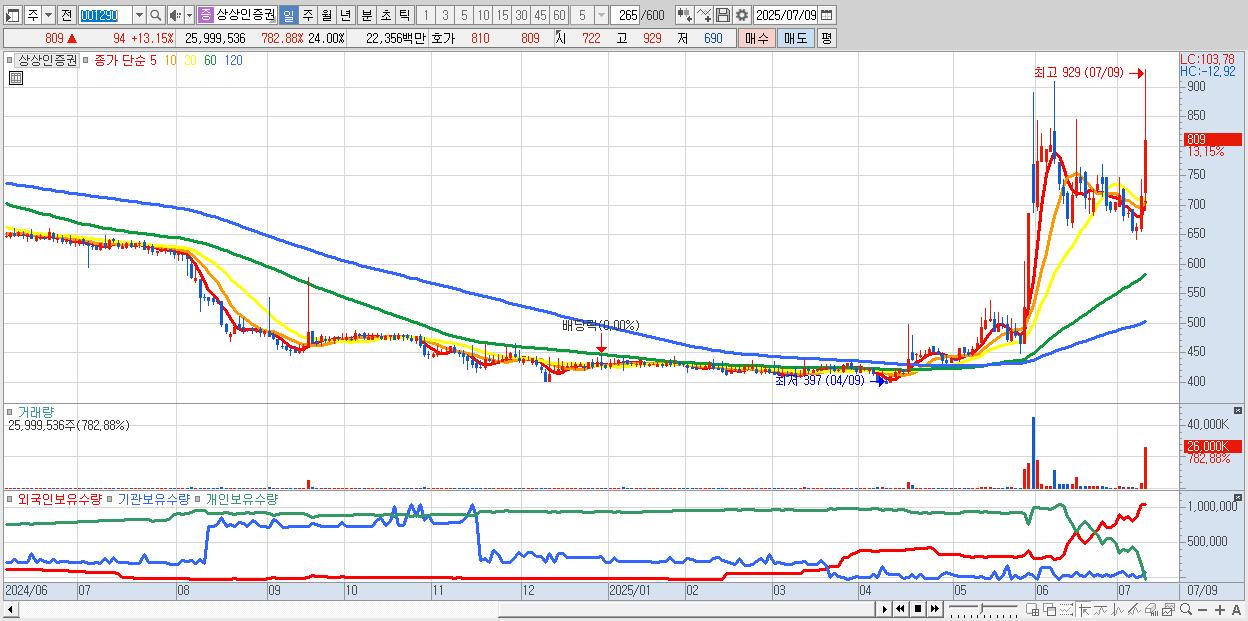The width and height of the screenshot is (1248, 621).
Task: Click the speaker sound icon
Action: pyautogui.click(x=175, y=15)
